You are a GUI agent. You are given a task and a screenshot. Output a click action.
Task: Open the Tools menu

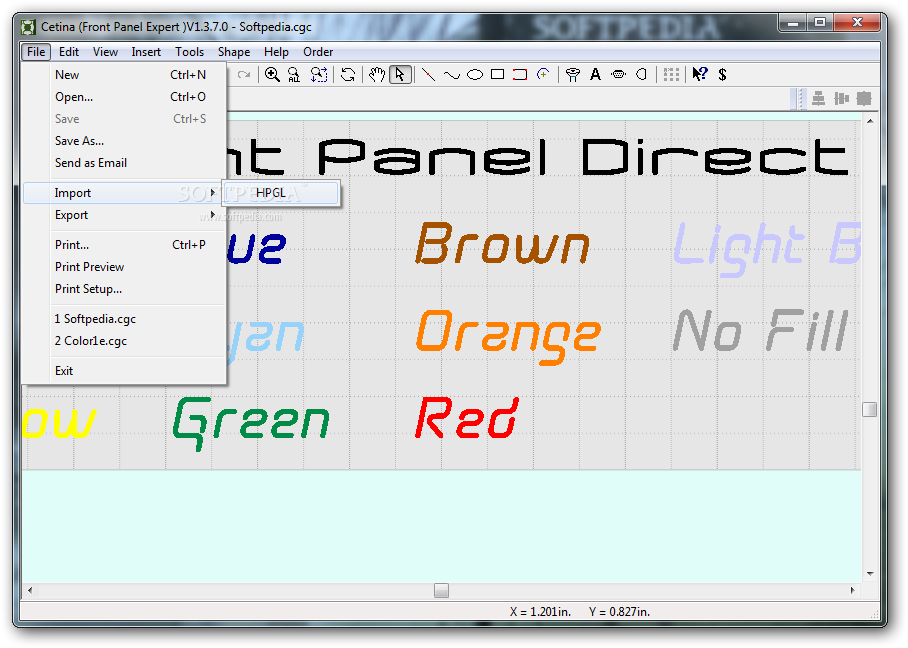click(x=189, y=52)
